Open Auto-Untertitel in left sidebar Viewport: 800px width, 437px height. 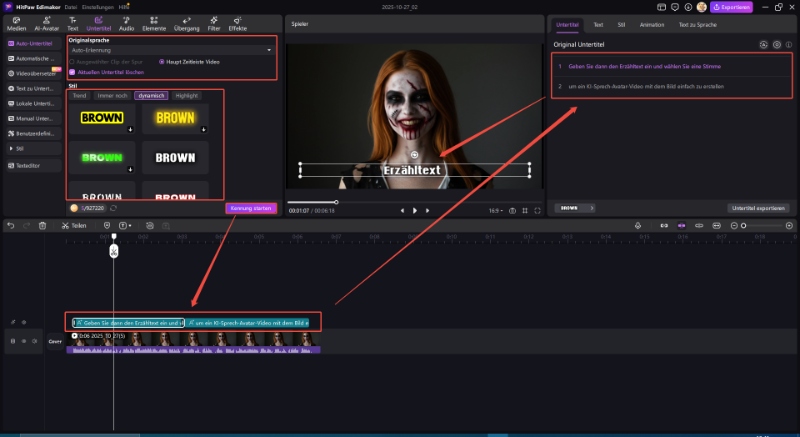34,44
